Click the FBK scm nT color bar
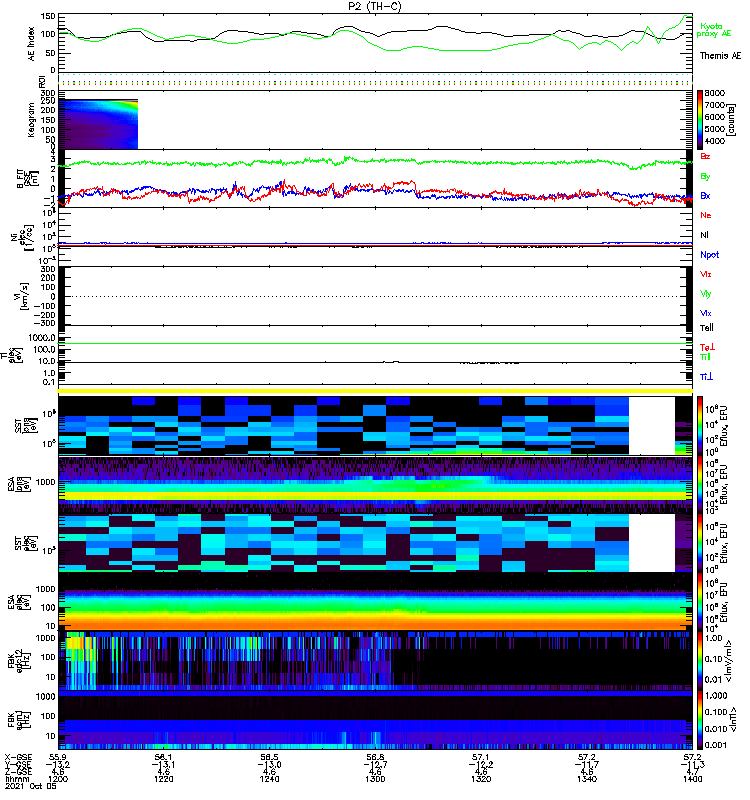750x800 pixels. pyautogui.click(x=700, y=720)
